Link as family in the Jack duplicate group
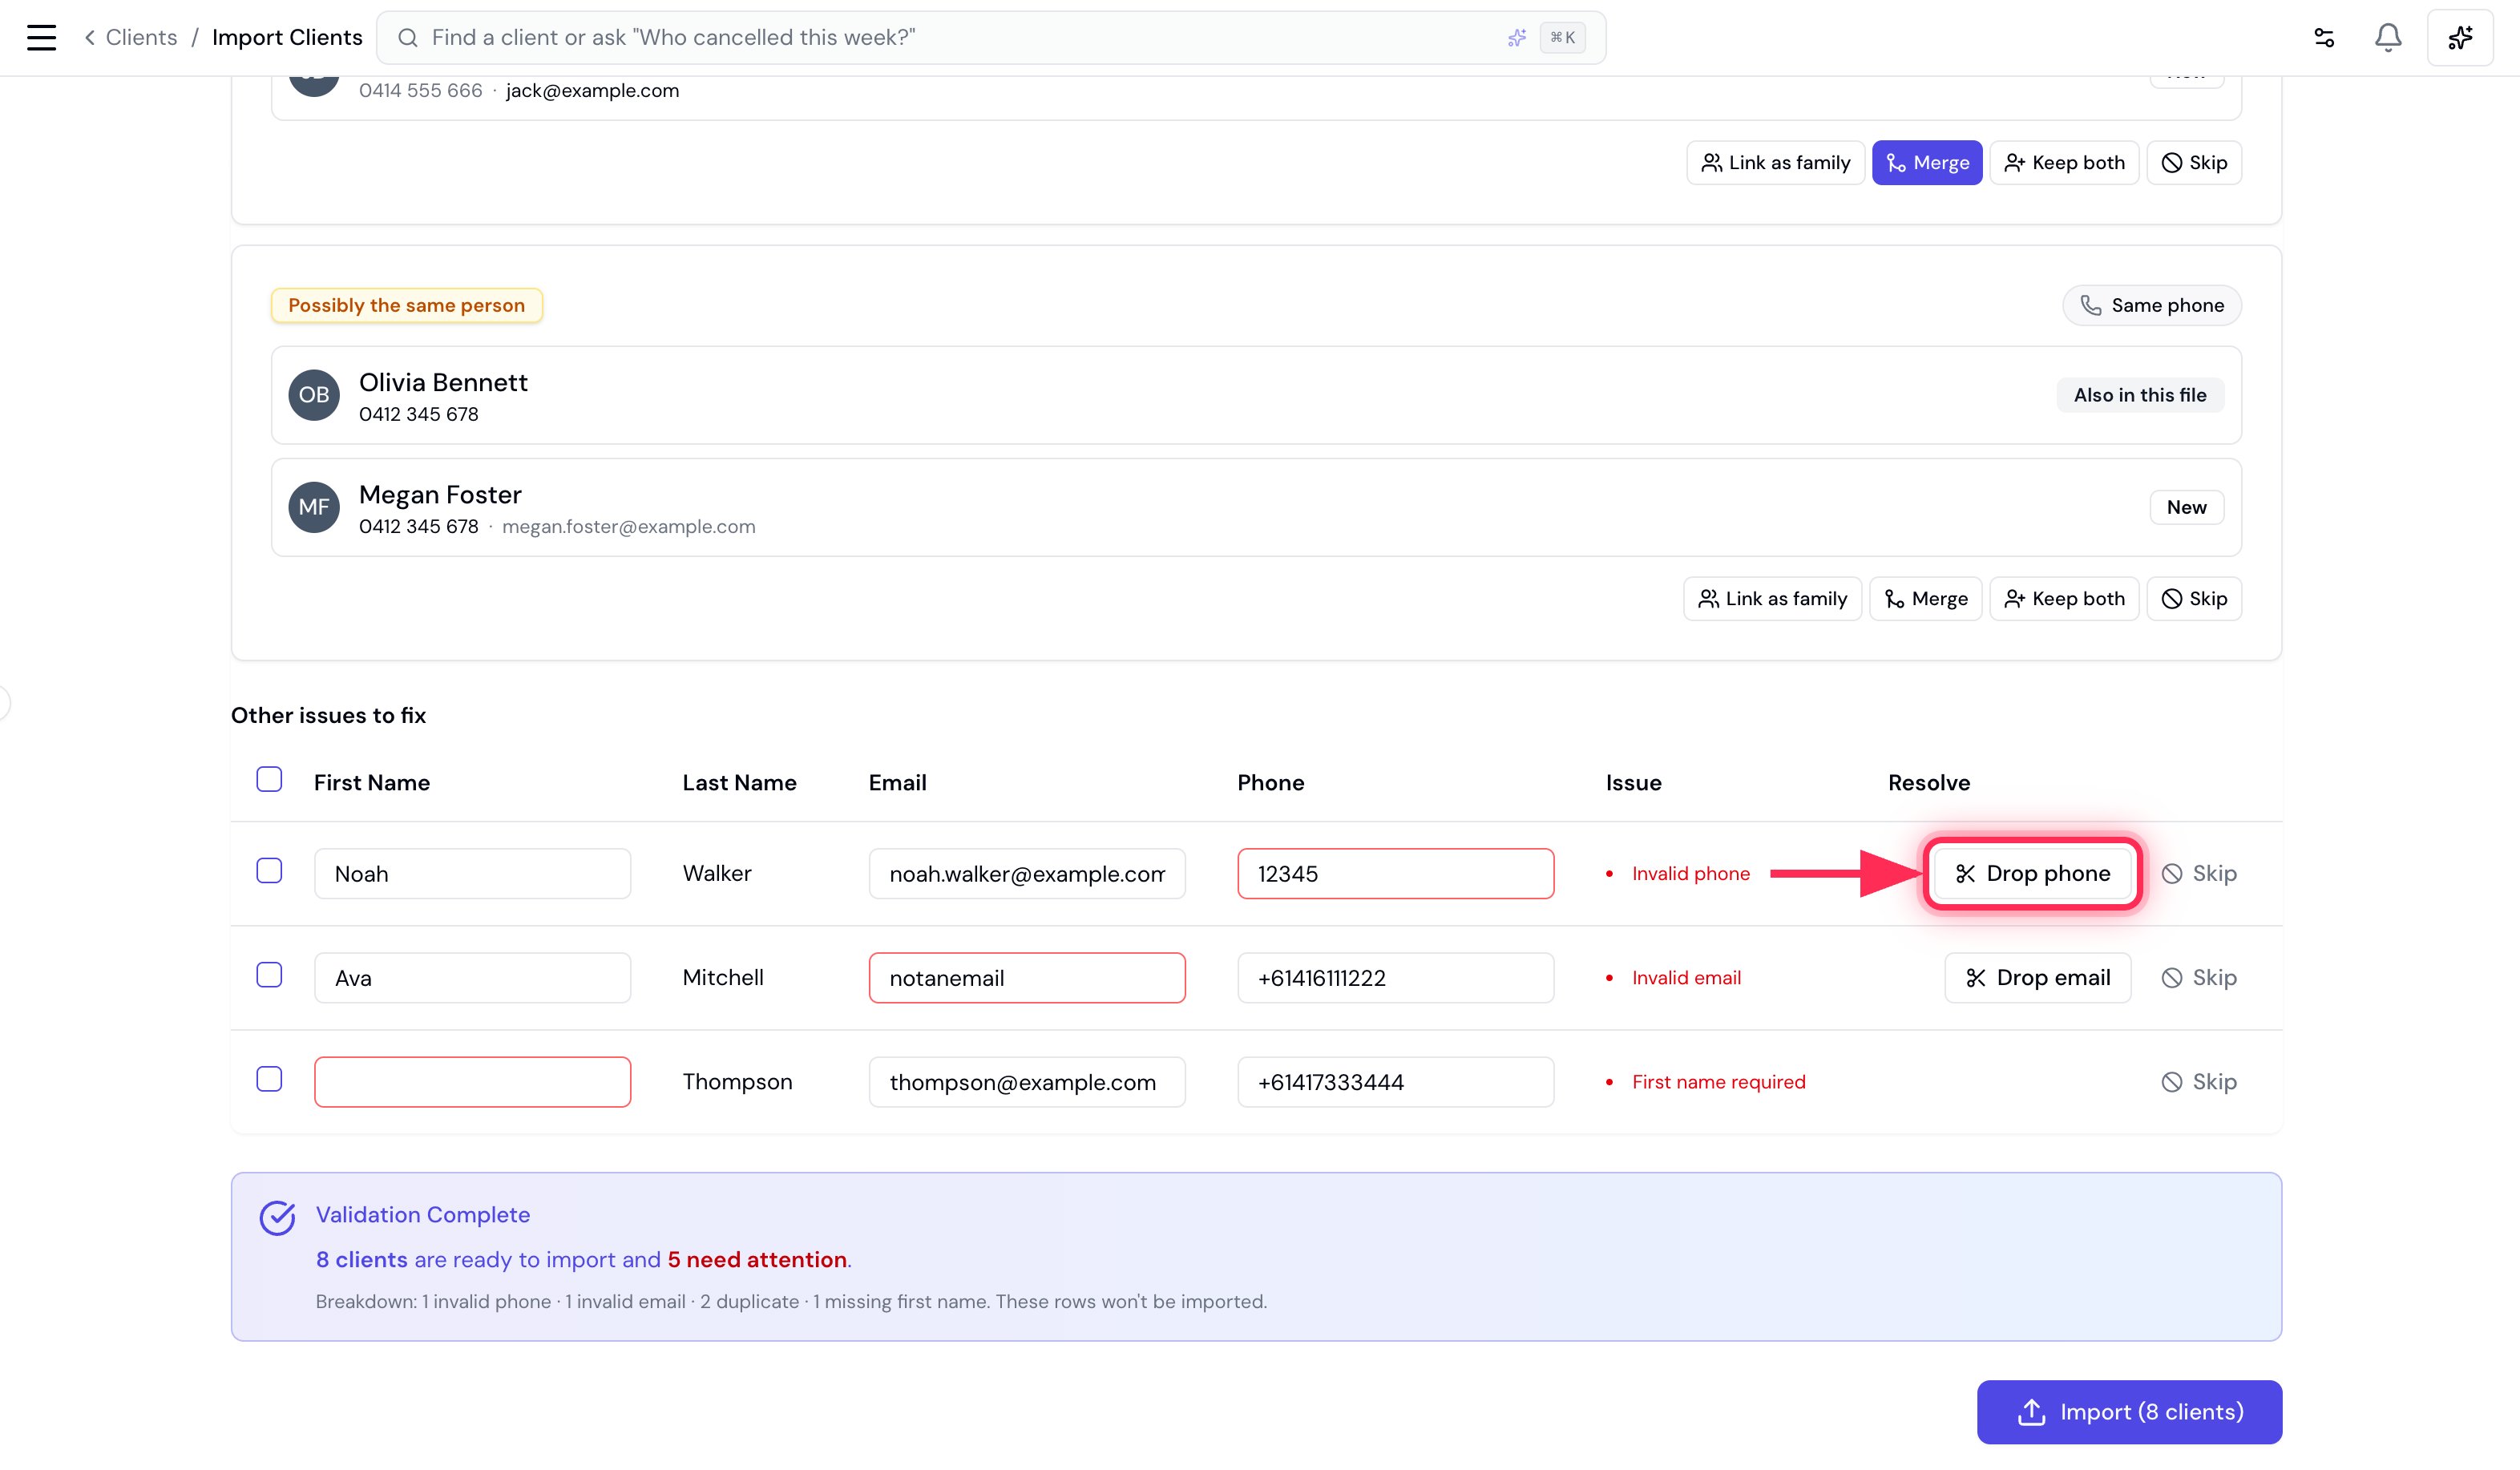Viewport: 2520px width, 1470px height. (1775, 163)
